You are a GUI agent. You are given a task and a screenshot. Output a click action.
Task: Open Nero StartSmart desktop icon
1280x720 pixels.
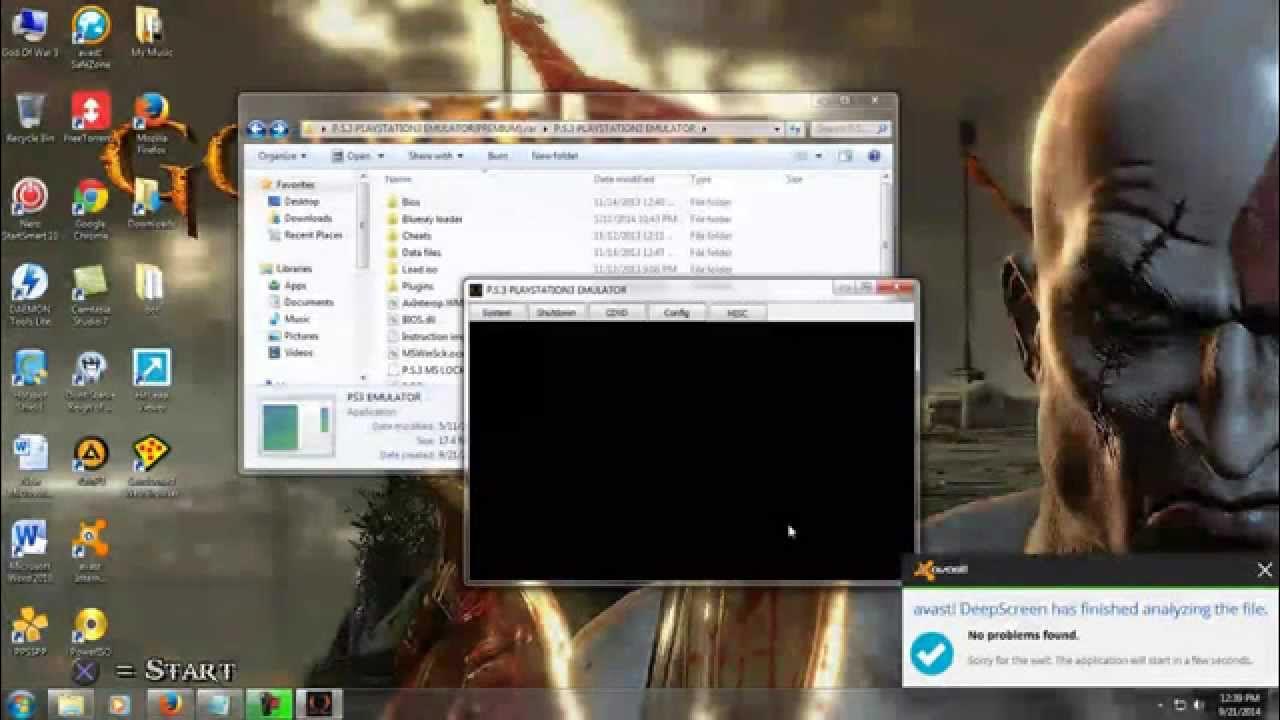[30, 210]
